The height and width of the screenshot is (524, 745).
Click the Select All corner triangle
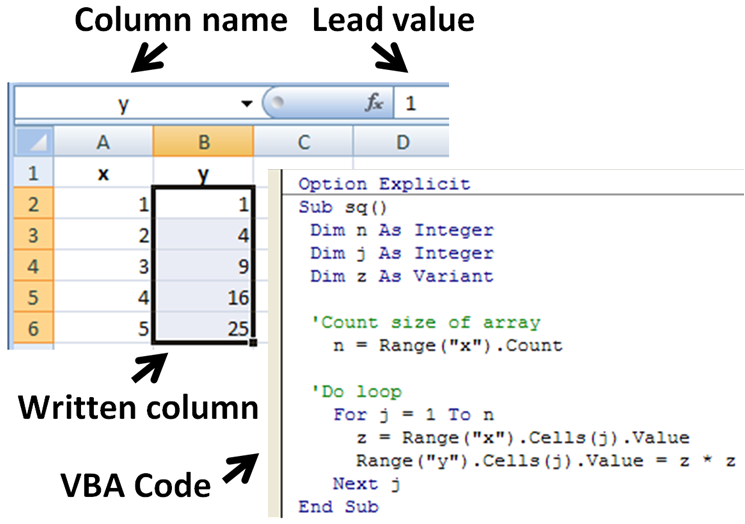[x=32, y=143]
